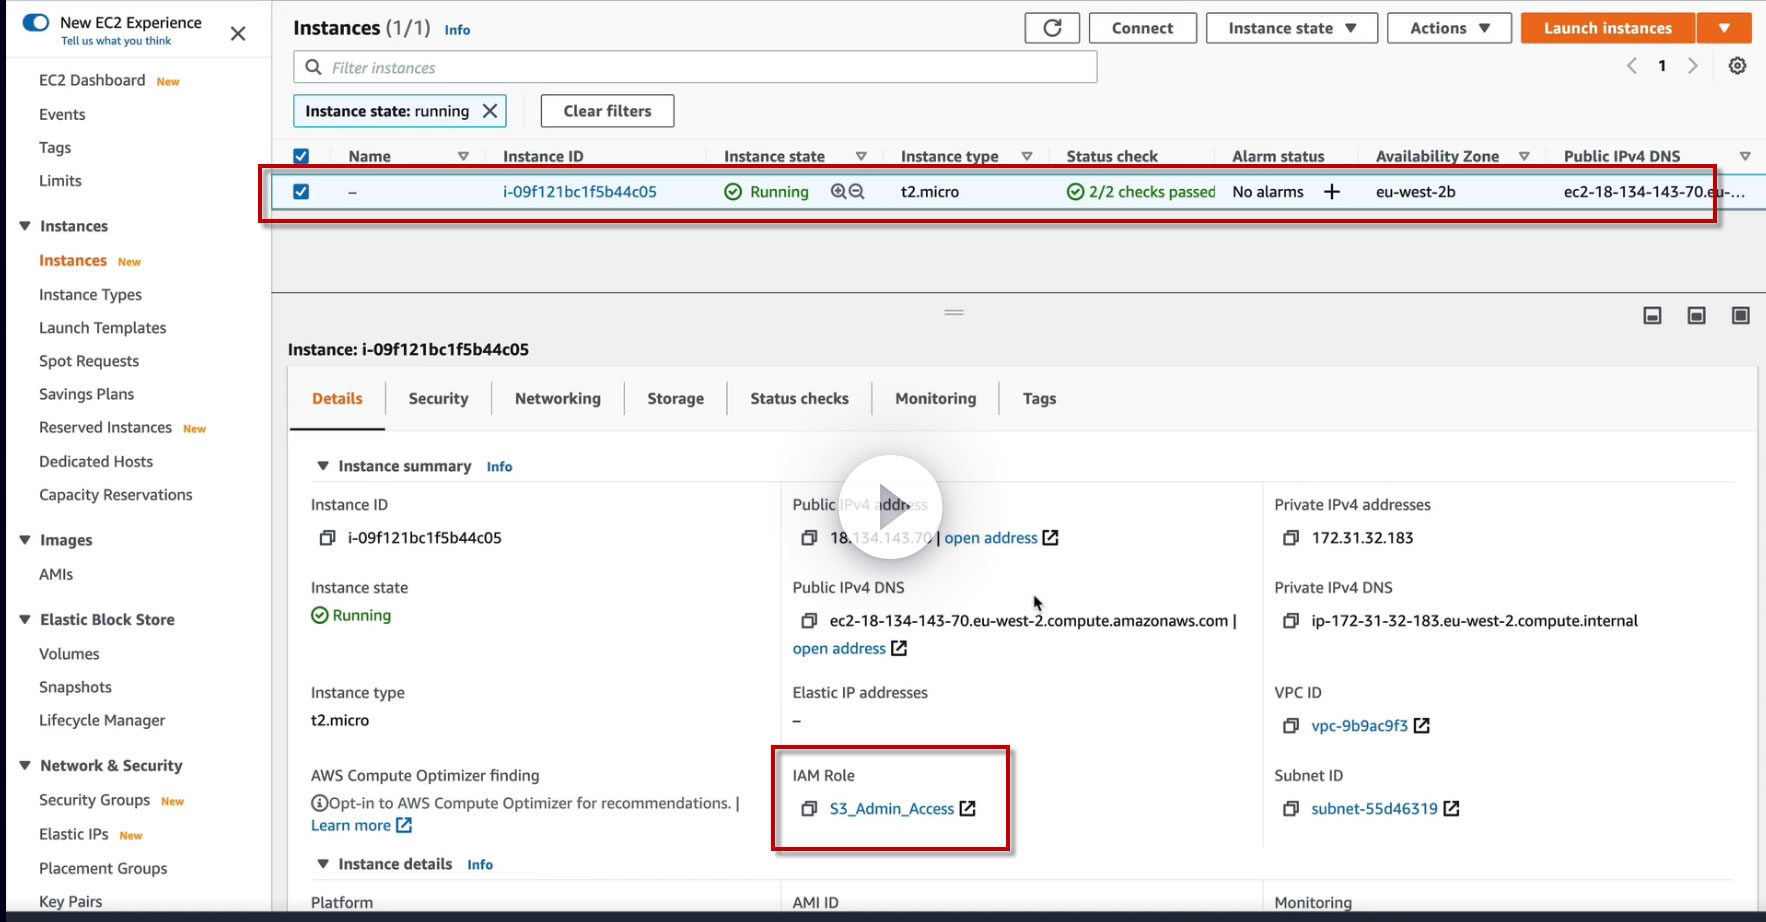
Task: Open vpc-9b9ac9f3 external link icon
Action: point(1422,726)
